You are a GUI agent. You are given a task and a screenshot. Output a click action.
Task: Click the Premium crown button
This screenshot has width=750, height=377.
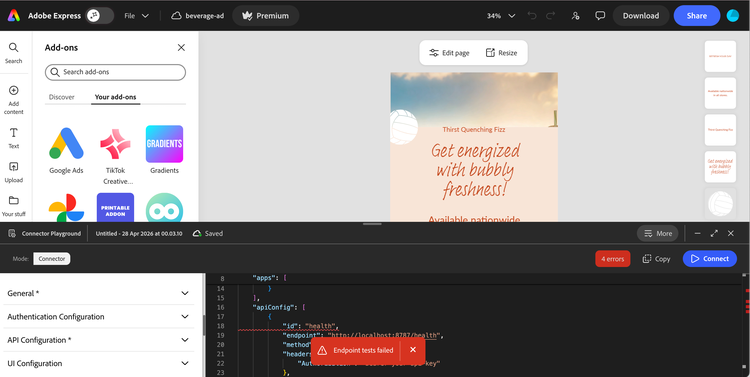(265, 16)
